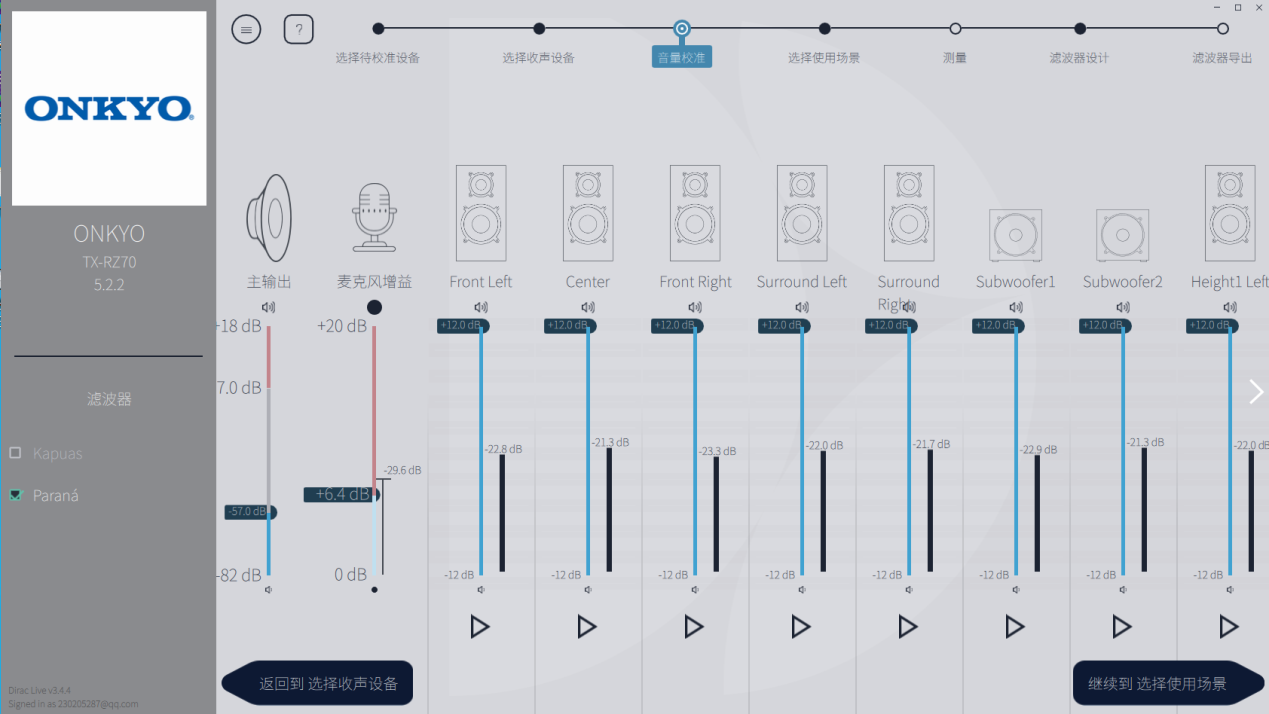Toggle the Paraná filter checkbox
Image resolution: width=1269 pixels, height=714 pixels.
click(15, 495)
